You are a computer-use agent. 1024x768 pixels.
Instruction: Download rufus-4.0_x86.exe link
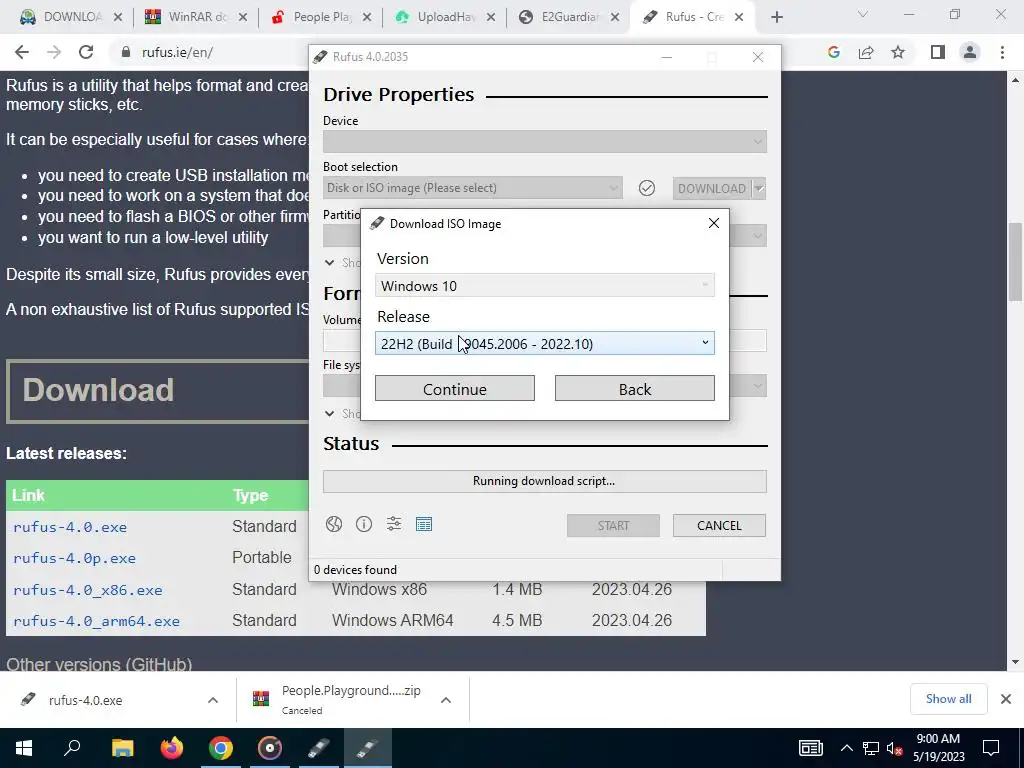point(88,590)
